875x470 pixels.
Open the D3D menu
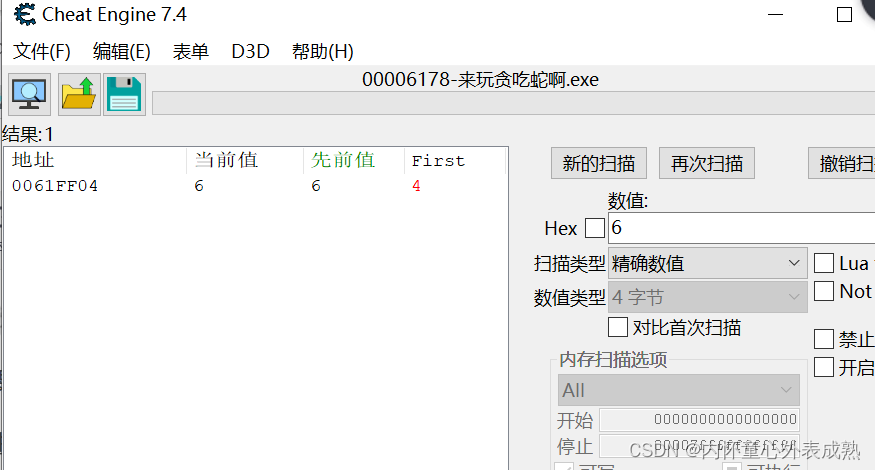pyautogui.click(x=251, y=51)
